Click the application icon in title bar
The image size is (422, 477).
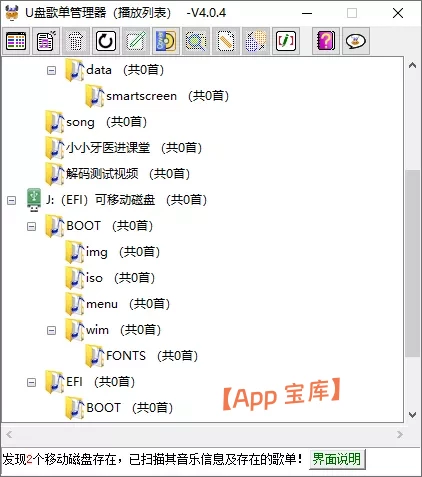pos(12,13)
